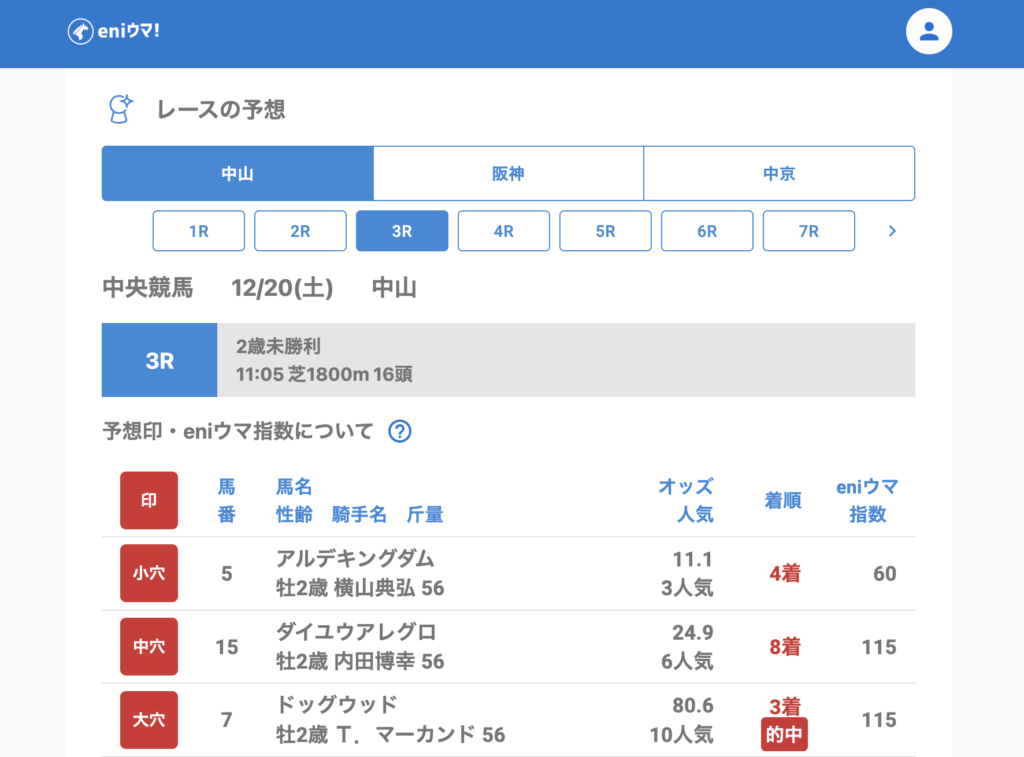Choose race 4R button
The image size is (1024, 757).
[x=504, y=231]
